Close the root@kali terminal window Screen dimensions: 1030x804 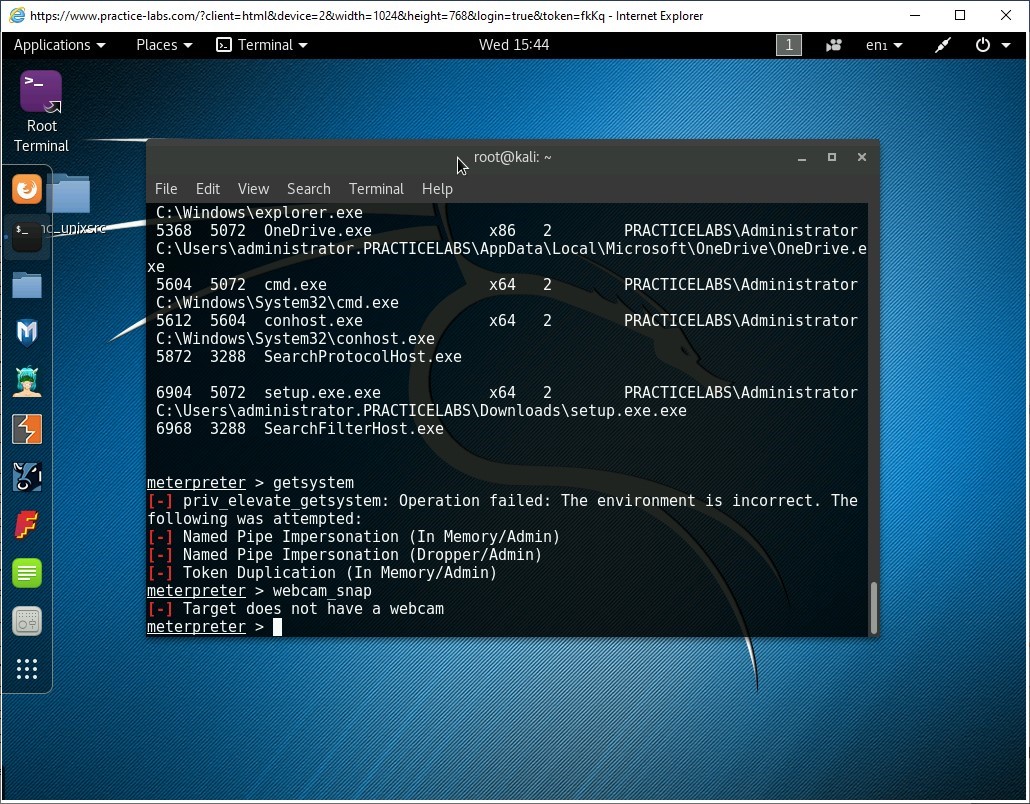pyautogui.click(x=862, y=158)
